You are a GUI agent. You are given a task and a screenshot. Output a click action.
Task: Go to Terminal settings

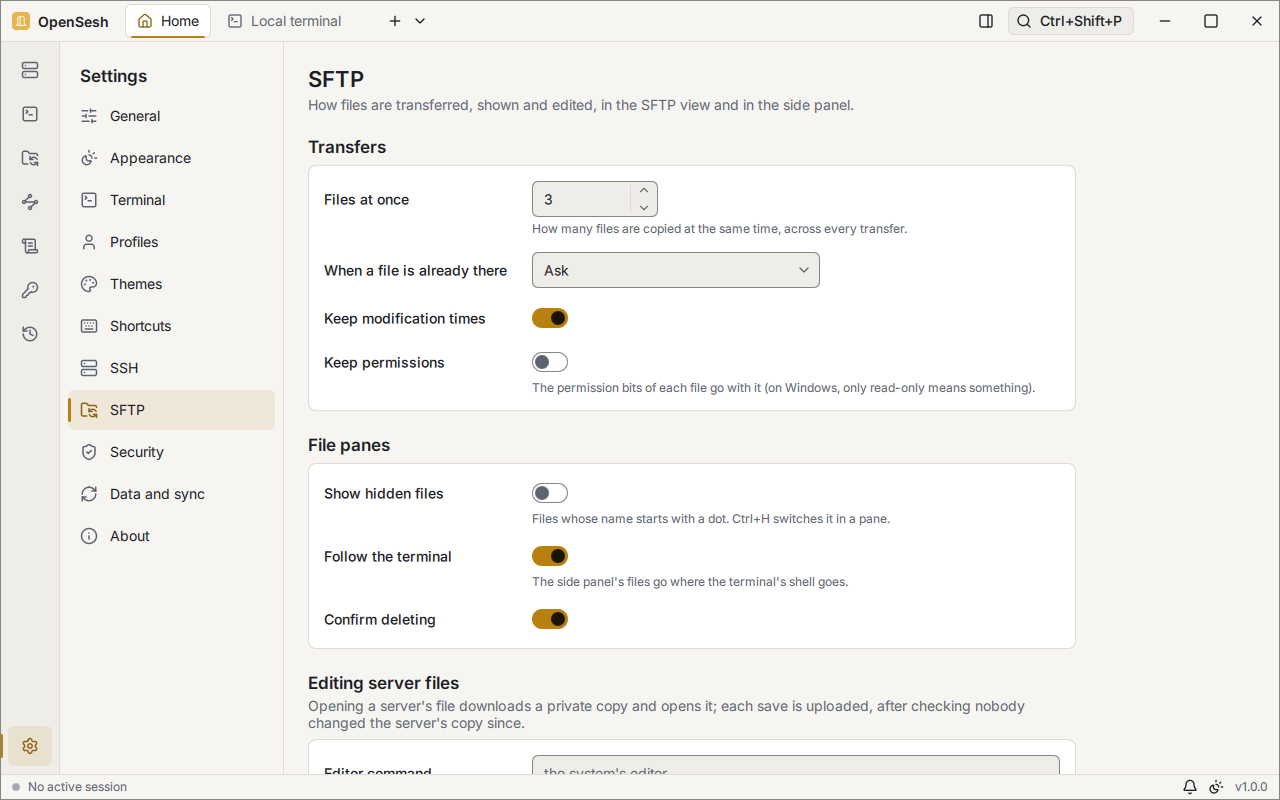point(171,200)
